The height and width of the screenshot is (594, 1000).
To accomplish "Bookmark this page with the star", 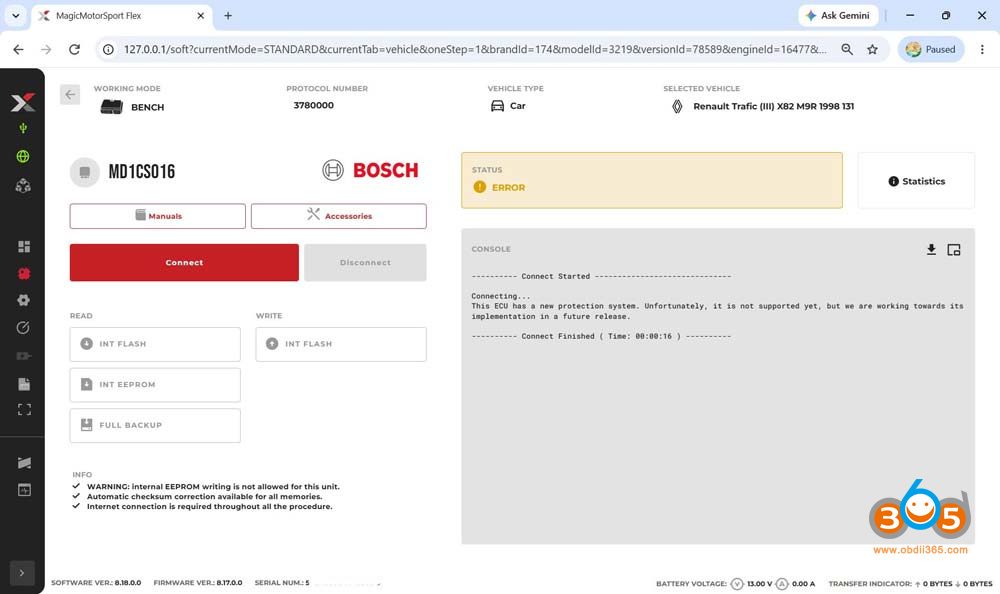I will point(872,49).
